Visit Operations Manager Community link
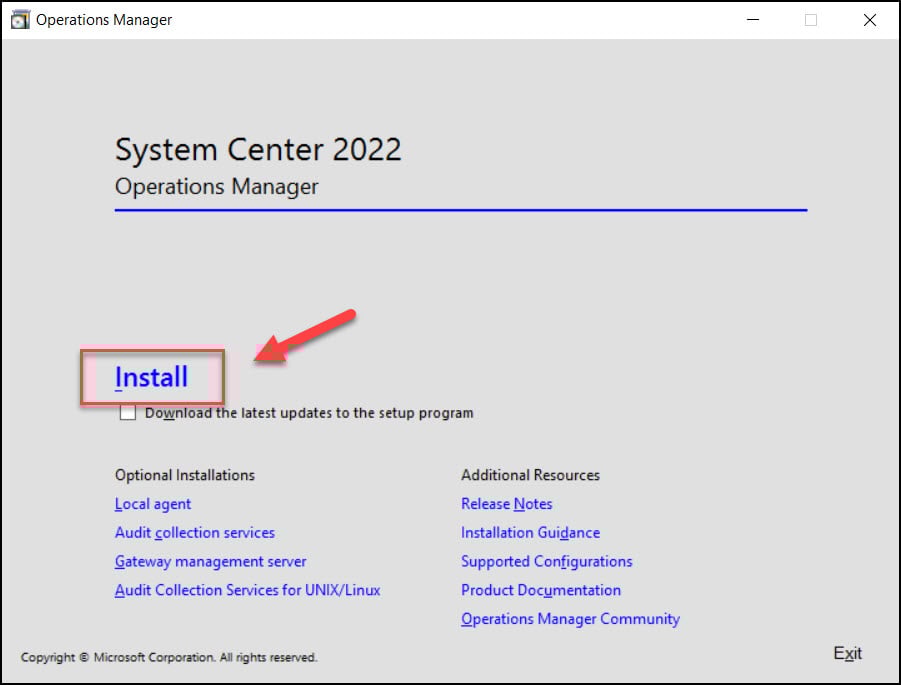Viewport: 901px width, 685px height. 571,619
